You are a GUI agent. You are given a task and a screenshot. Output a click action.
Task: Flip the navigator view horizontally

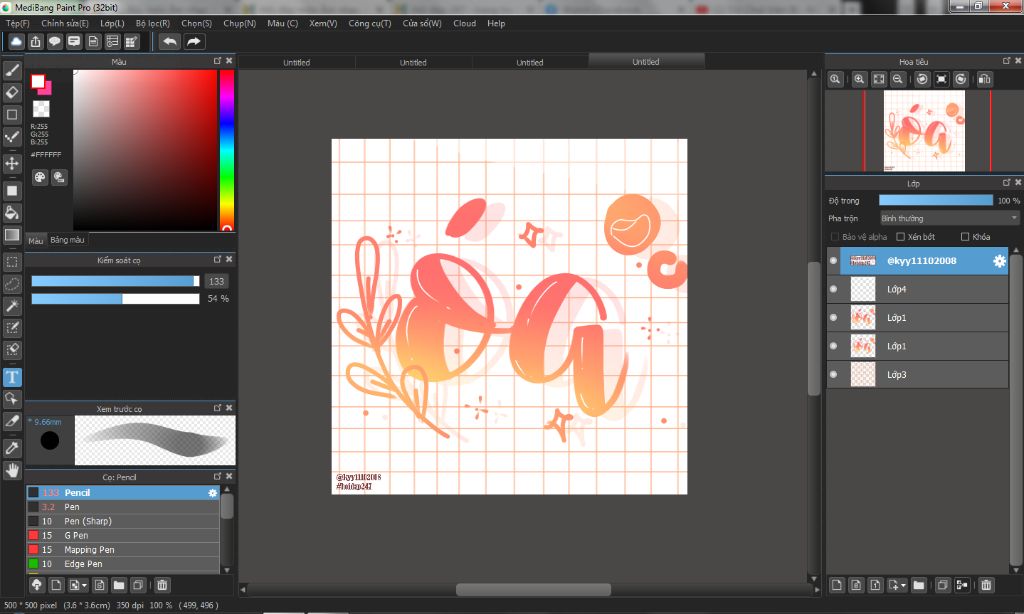984,79
